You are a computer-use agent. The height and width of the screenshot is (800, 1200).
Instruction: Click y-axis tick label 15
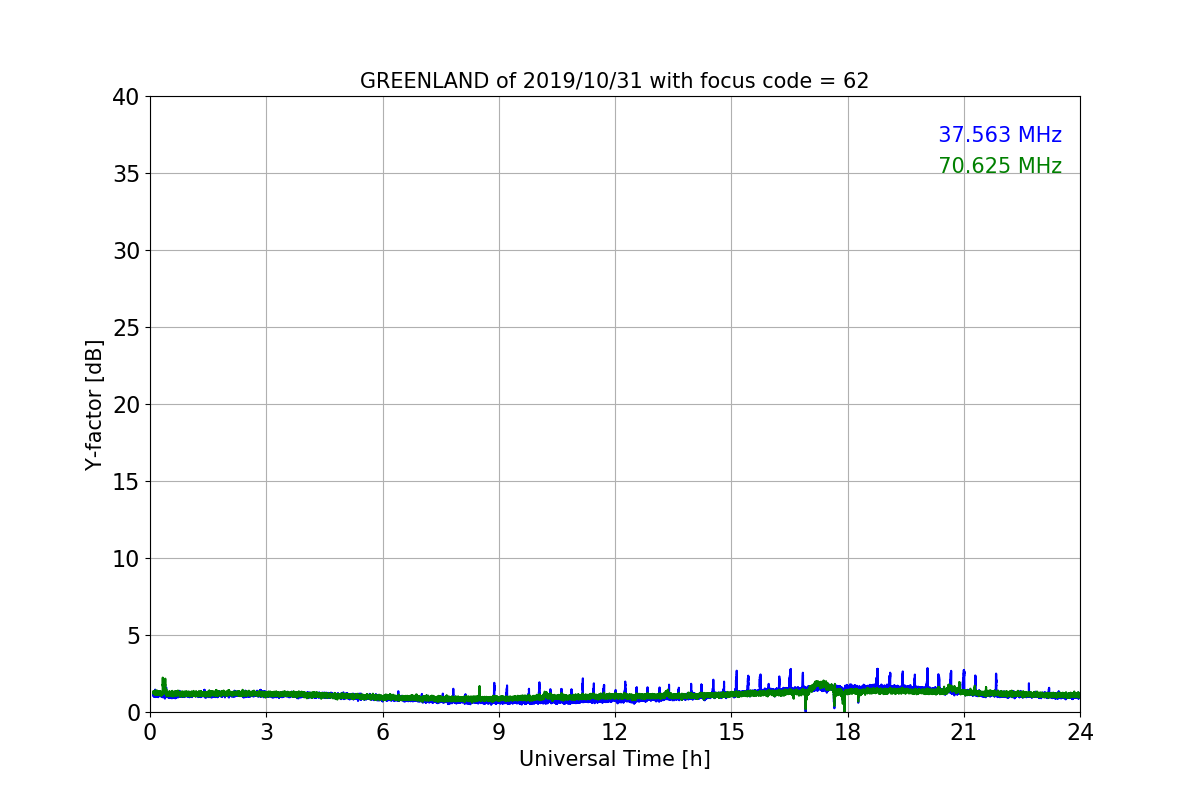click(x=126, y=482)
